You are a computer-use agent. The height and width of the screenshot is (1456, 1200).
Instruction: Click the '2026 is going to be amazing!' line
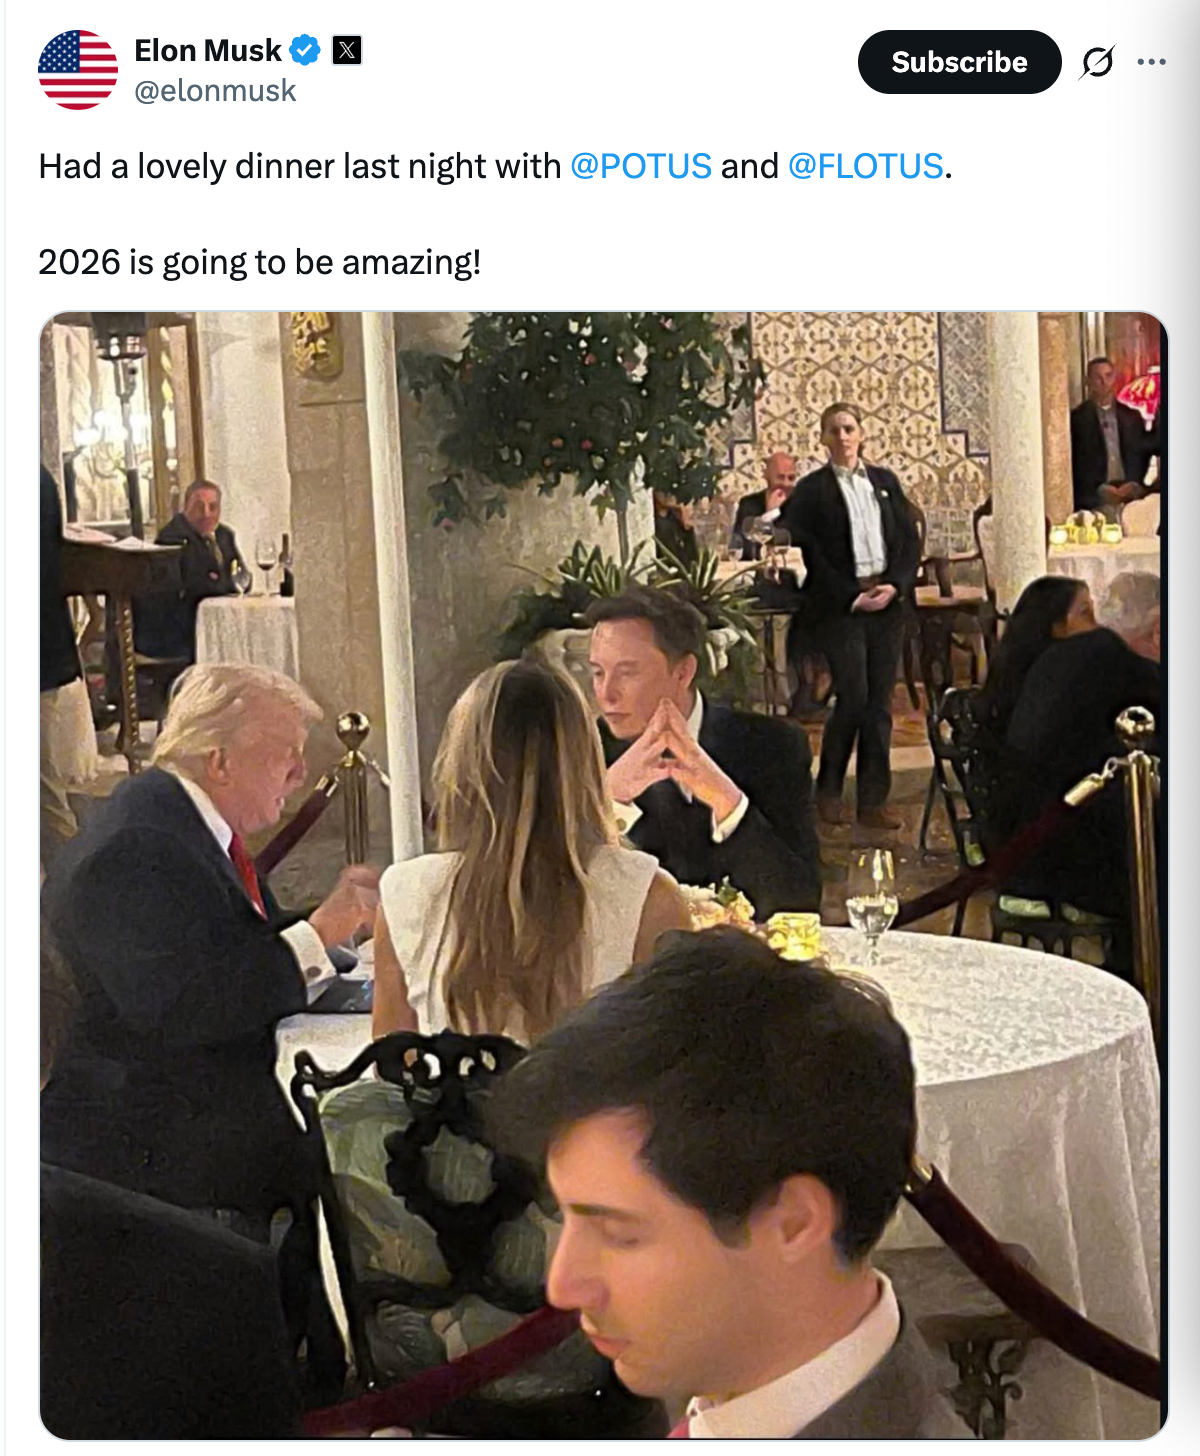coord(260,262)
